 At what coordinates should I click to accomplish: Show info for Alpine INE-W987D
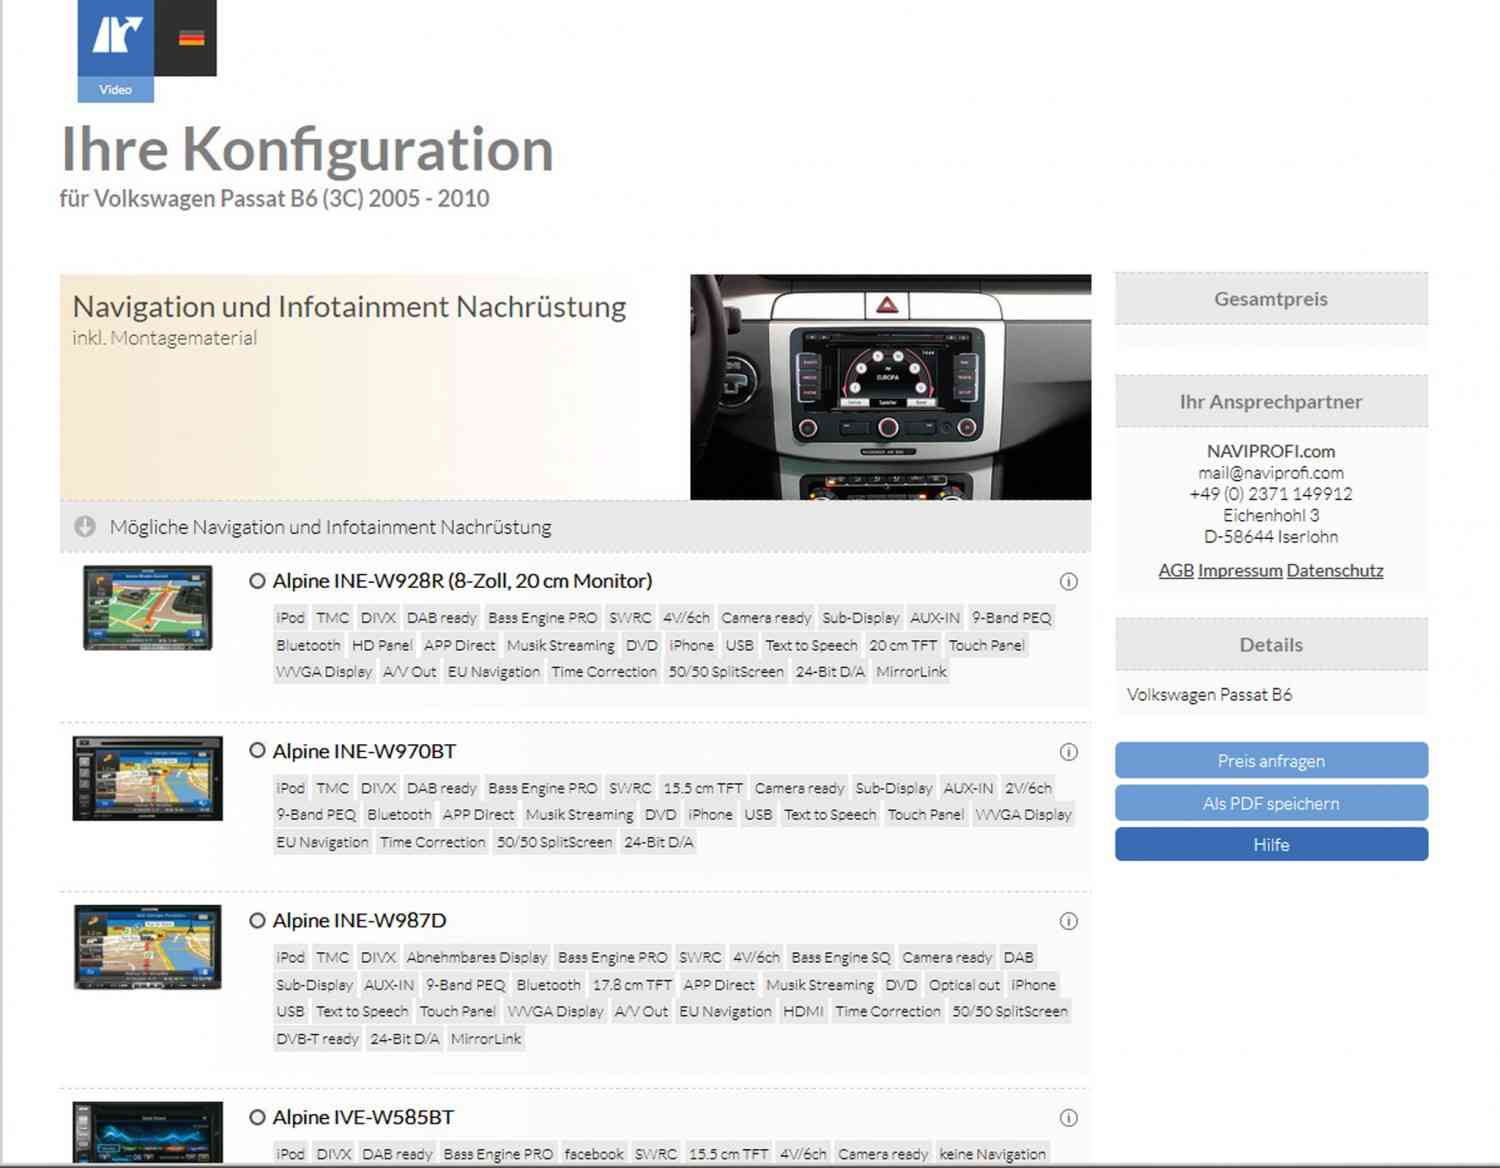tap(1068, 921)
